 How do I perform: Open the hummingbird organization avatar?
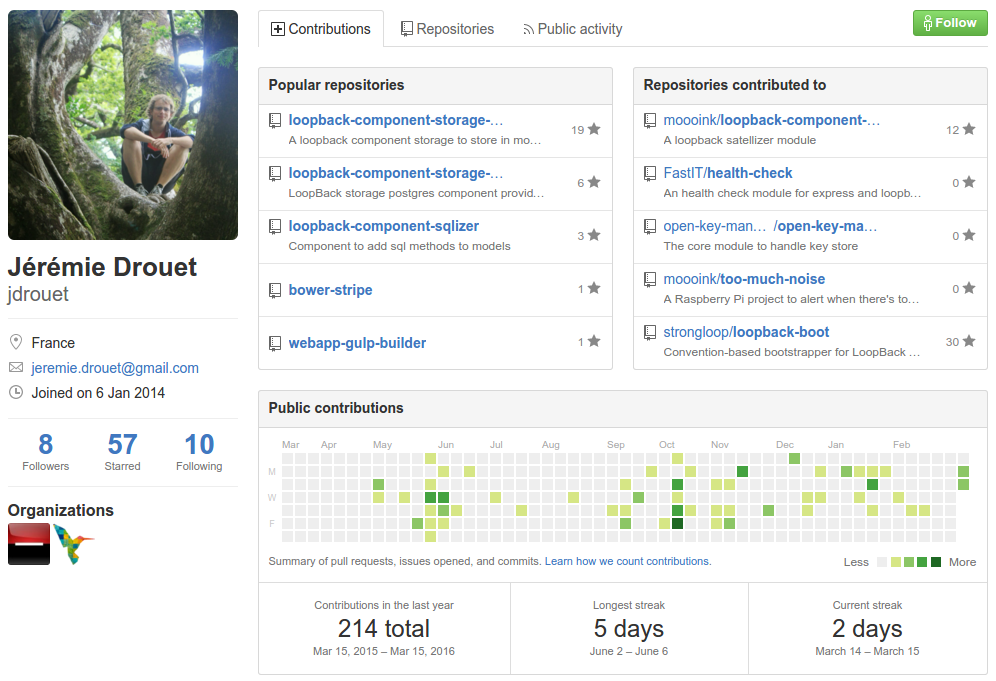pos(74,544)
